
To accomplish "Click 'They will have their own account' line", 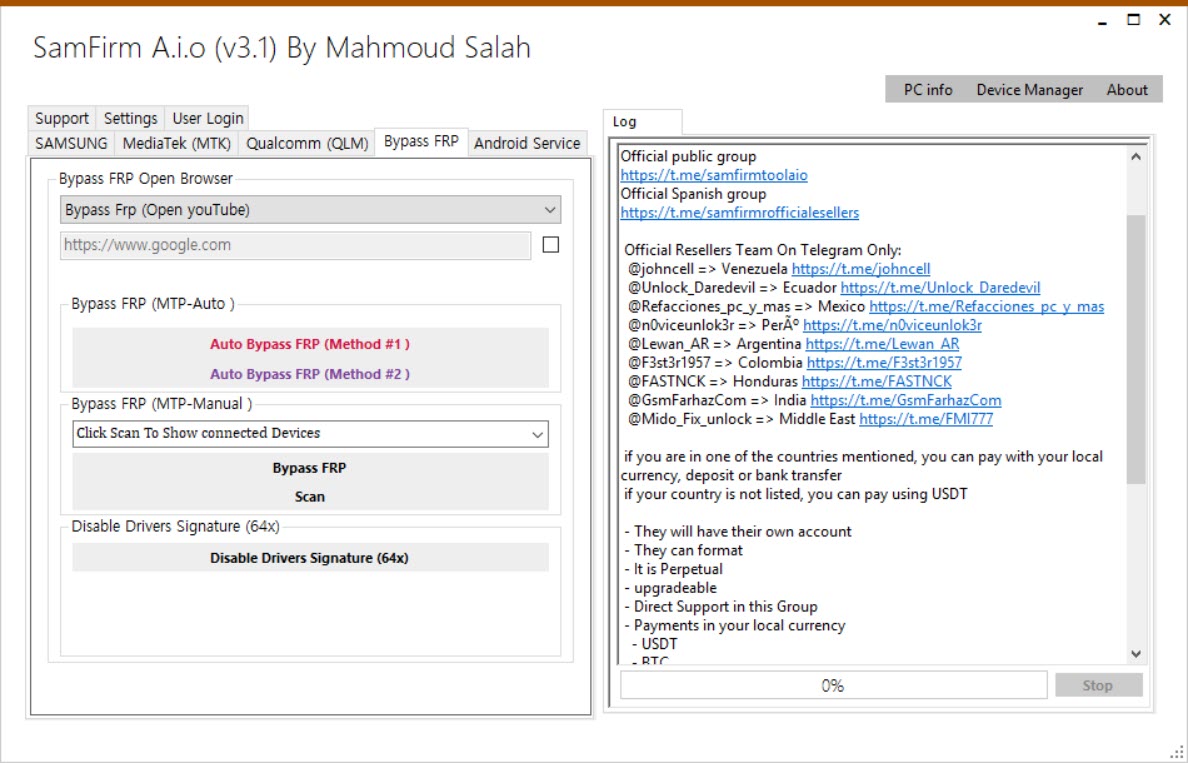I will (738, 532).
